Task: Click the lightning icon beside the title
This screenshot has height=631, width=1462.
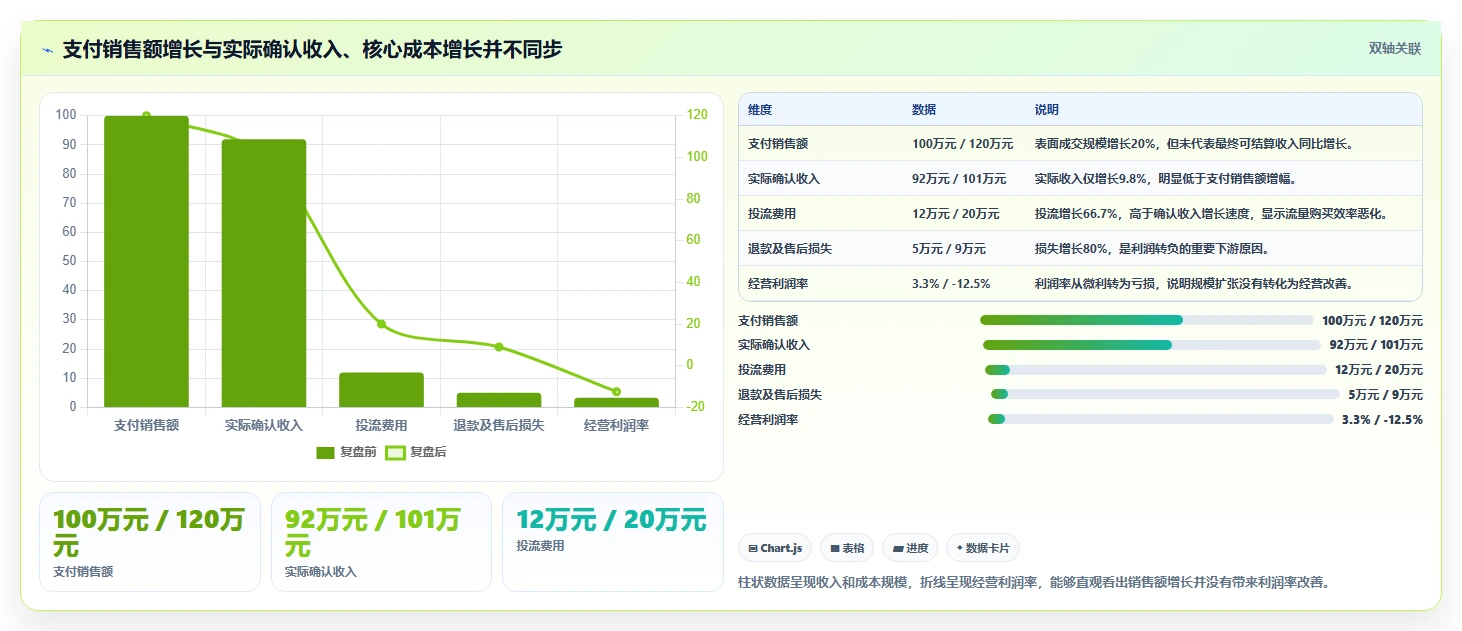Action: (48, 50)
